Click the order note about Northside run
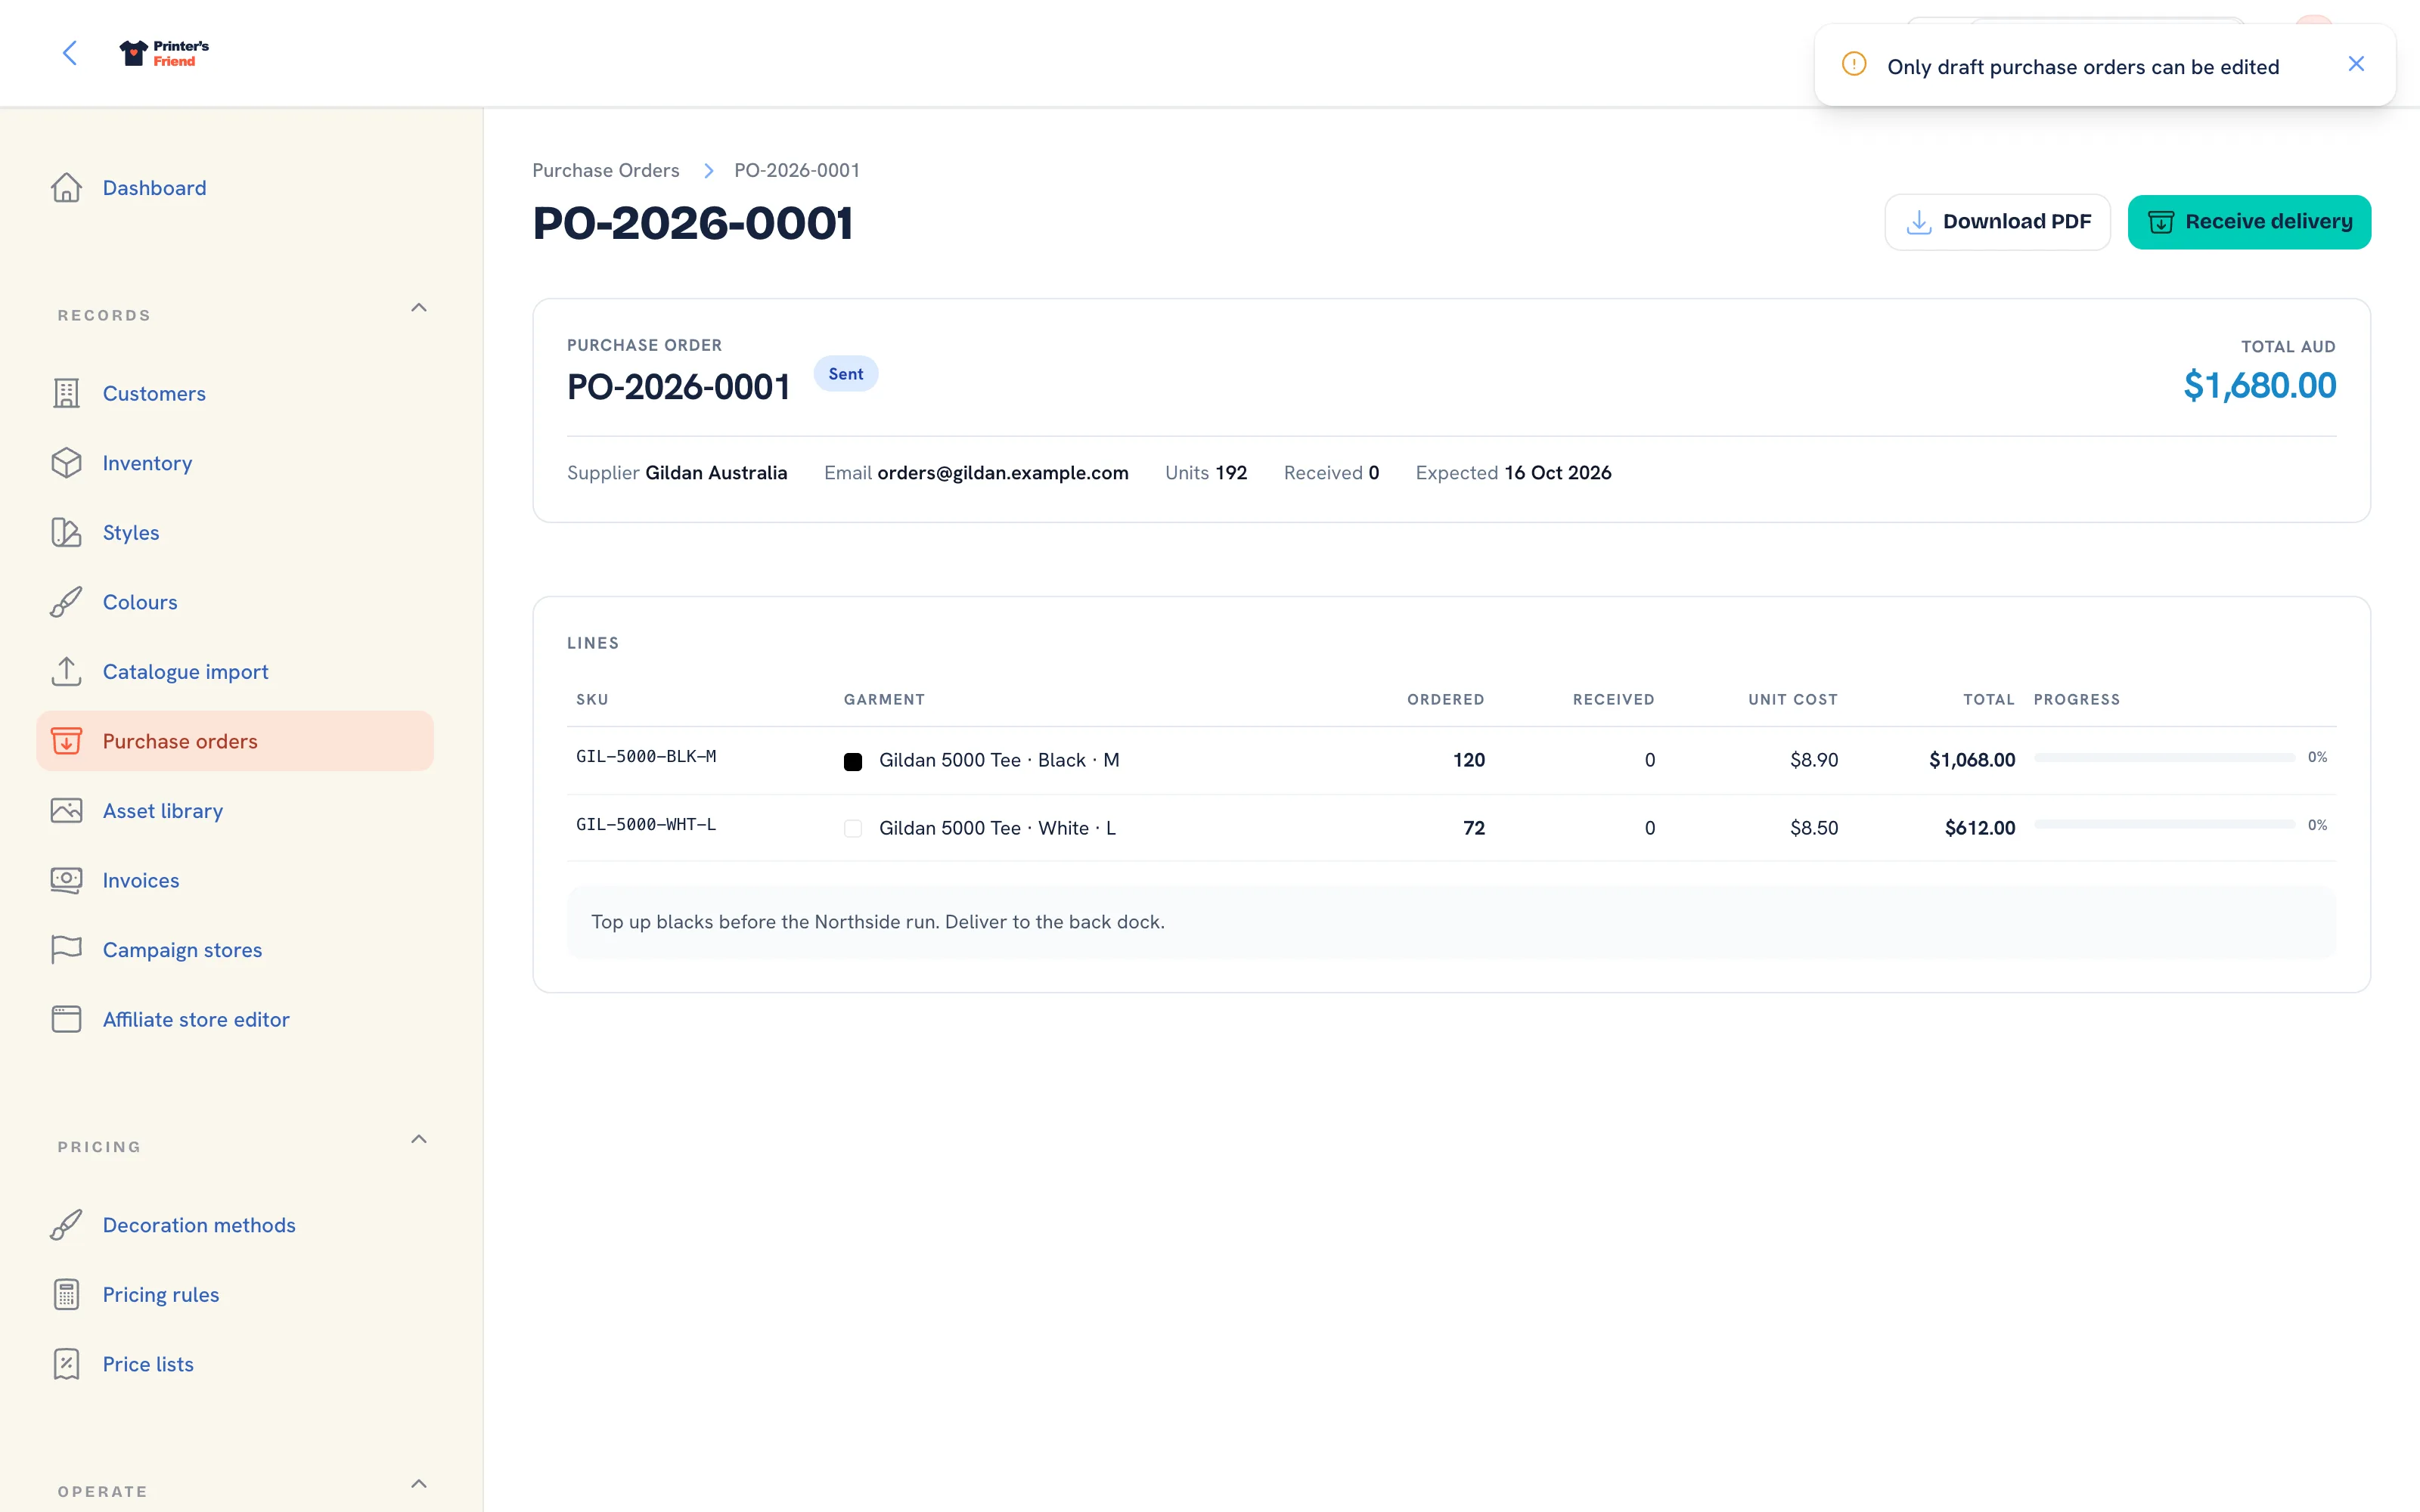 (x=877, y=922)
